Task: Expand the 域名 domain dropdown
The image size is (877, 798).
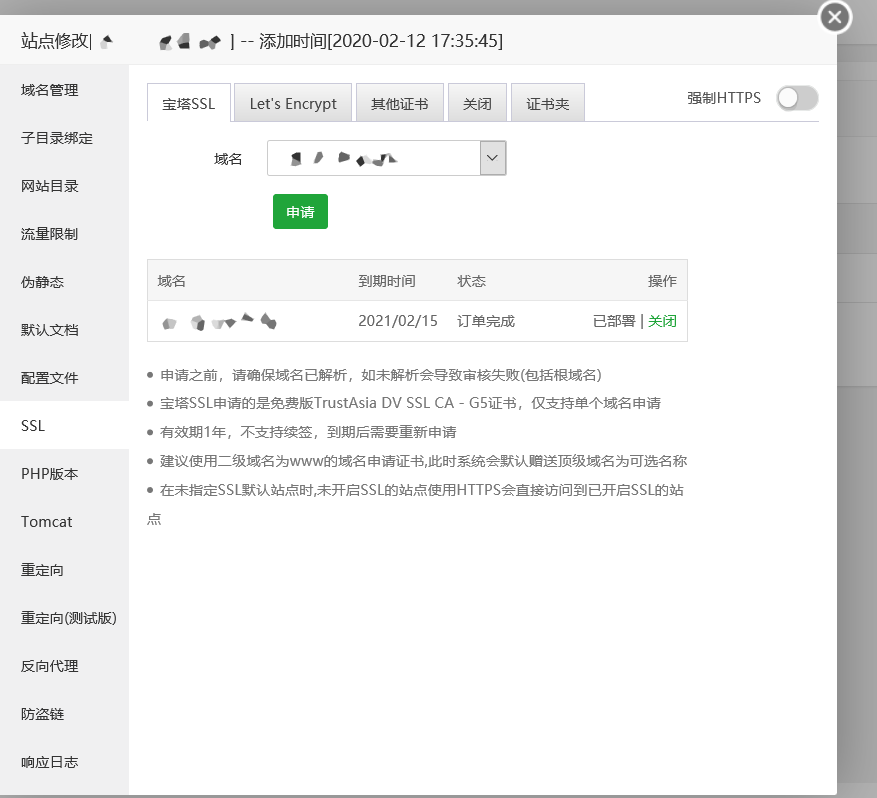Action: 490,157
